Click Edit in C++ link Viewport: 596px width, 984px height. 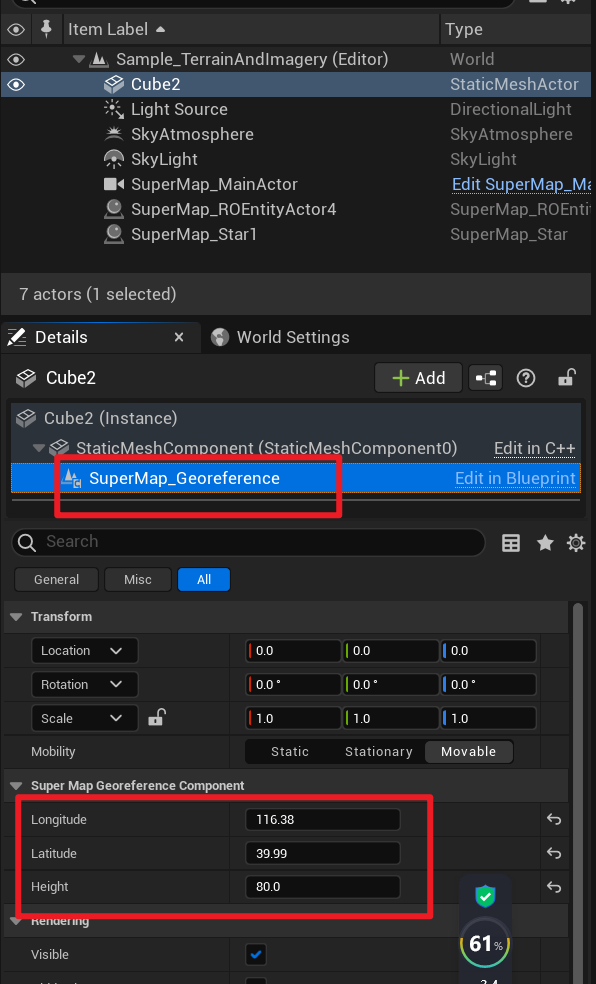click(535, 448)
